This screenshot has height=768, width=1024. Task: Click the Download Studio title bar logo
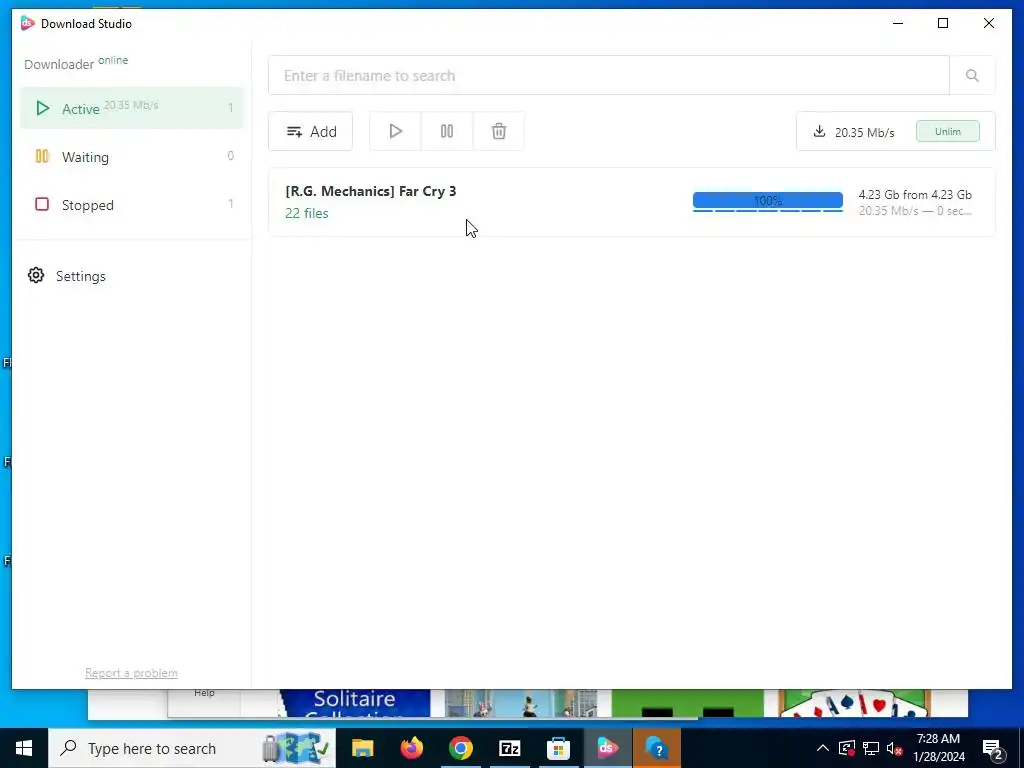coord(27,23)
